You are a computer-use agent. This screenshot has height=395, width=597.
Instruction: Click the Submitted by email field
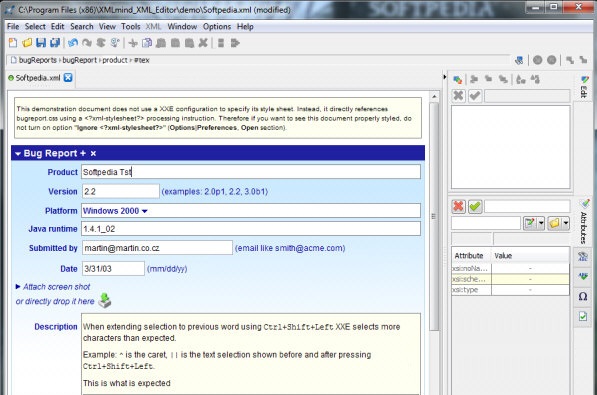coord(157,248)
